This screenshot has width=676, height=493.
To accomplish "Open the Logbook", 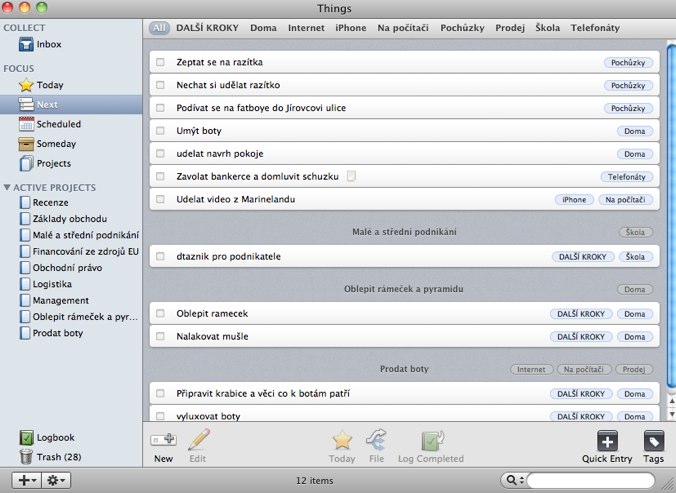I will [x=28, y=438].
